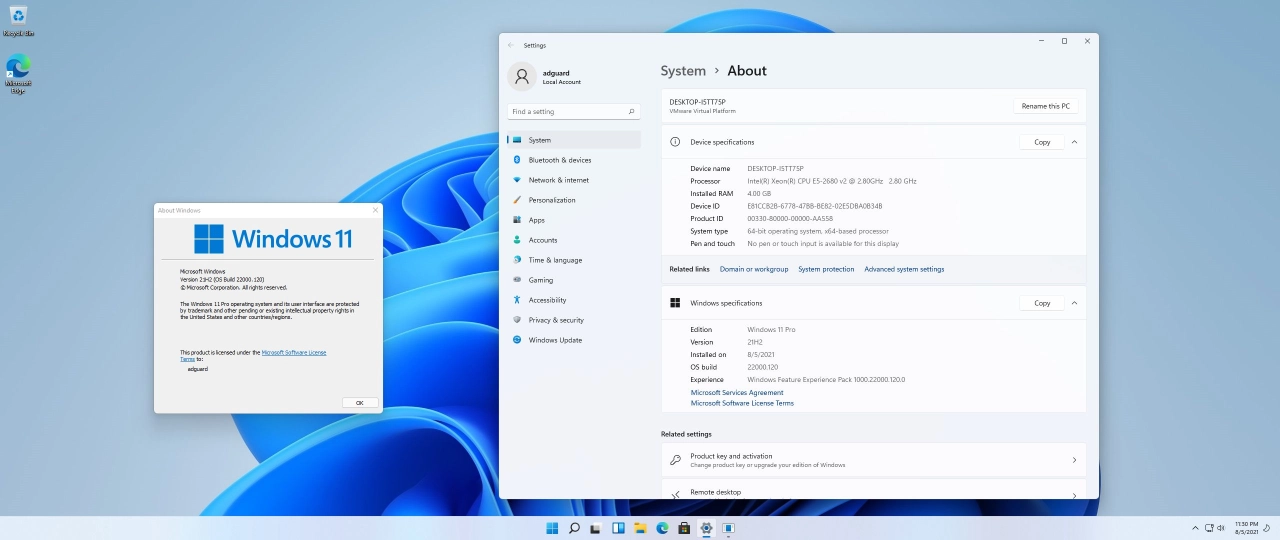Click the product key icon

676,460
